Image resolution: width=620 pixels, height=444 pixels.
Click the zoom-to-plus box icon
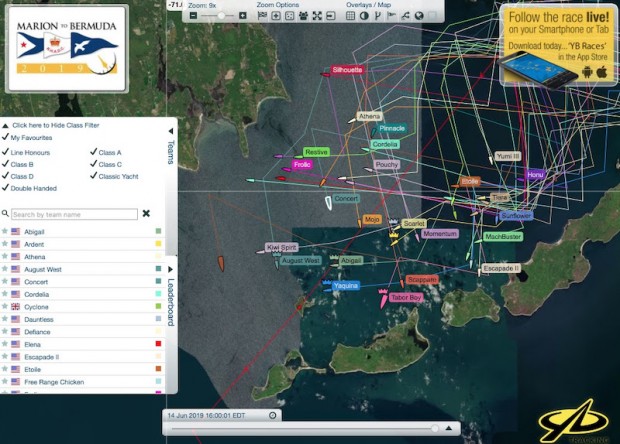pyautogui.click(x=276, y=16)
